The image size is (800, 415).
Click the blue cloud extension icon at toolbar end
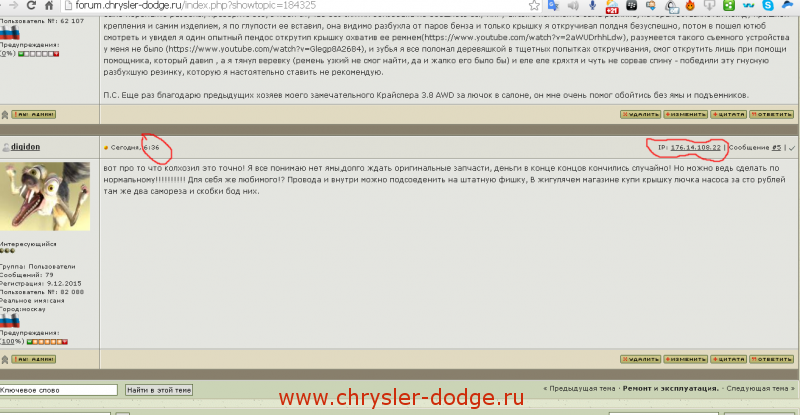(x=788, y=5)
